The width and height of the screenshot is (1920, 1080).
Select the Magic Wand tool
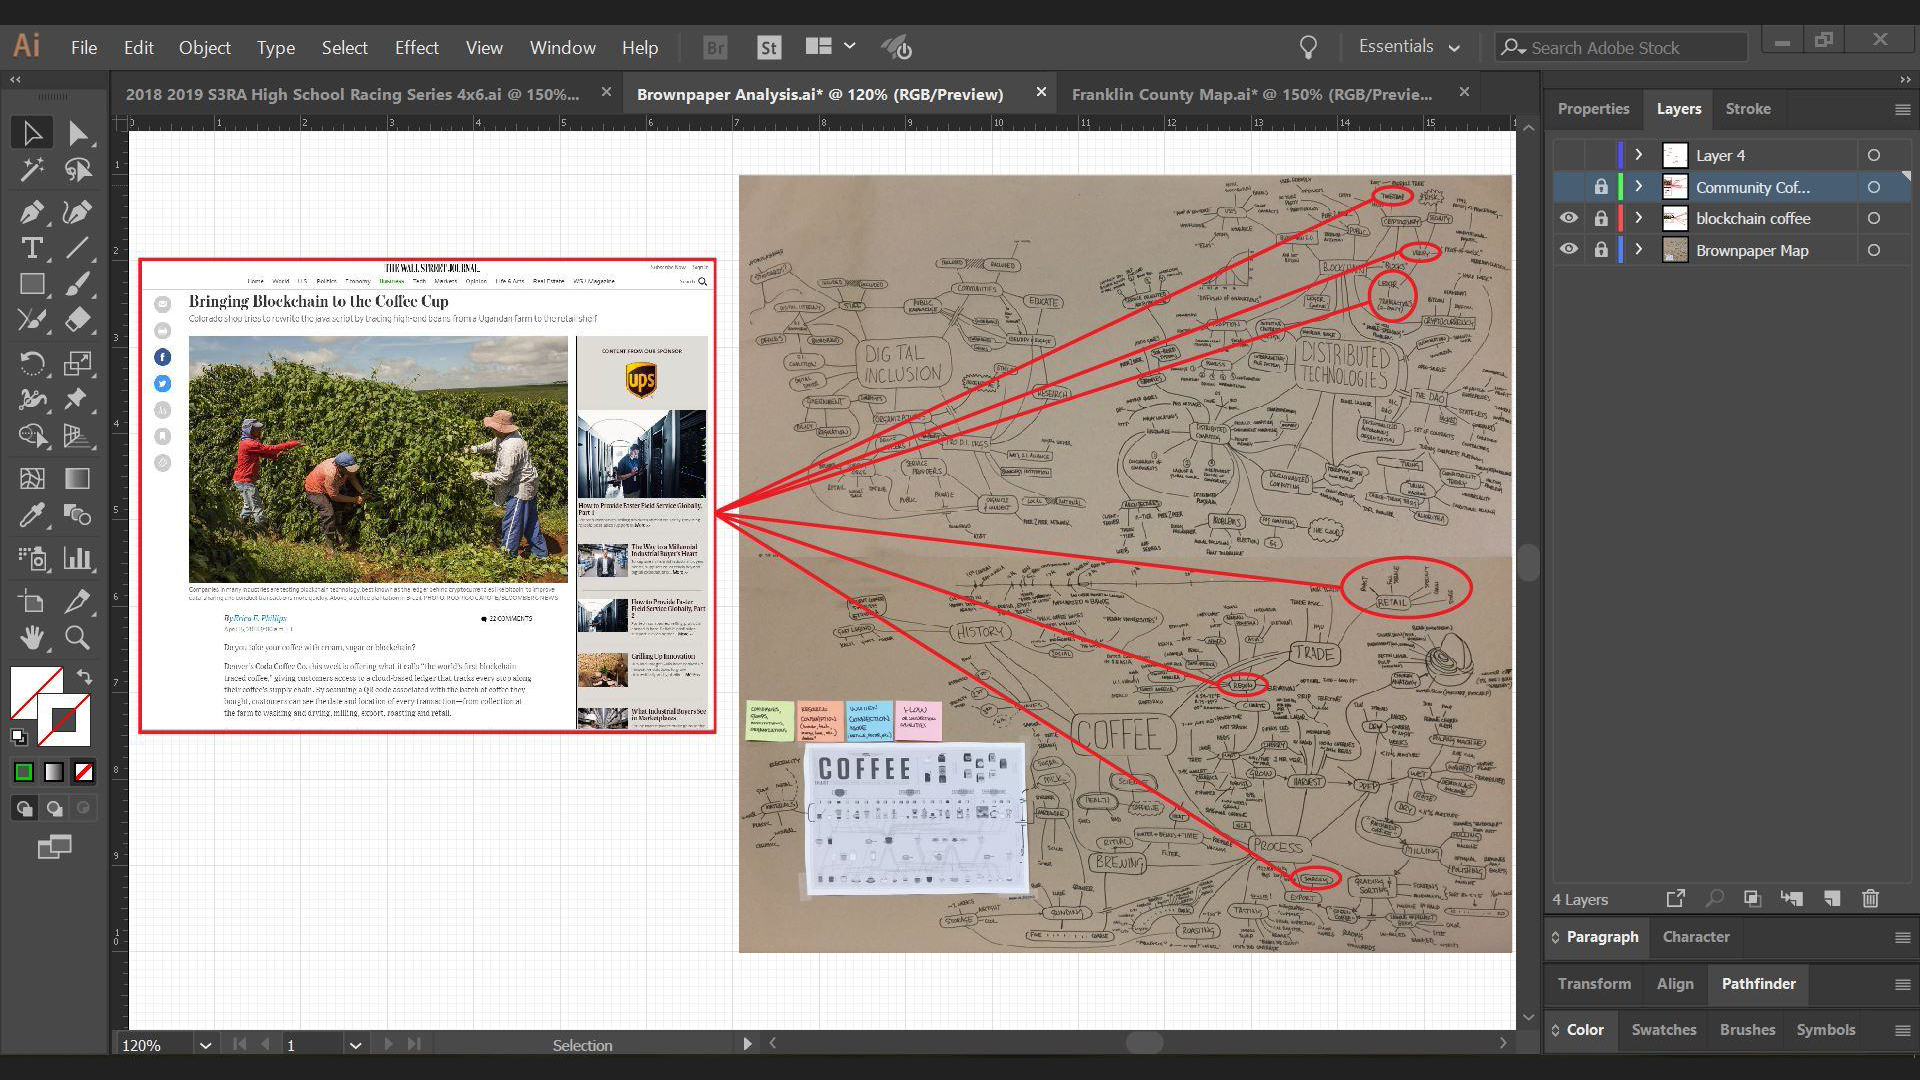pos(31,171)
